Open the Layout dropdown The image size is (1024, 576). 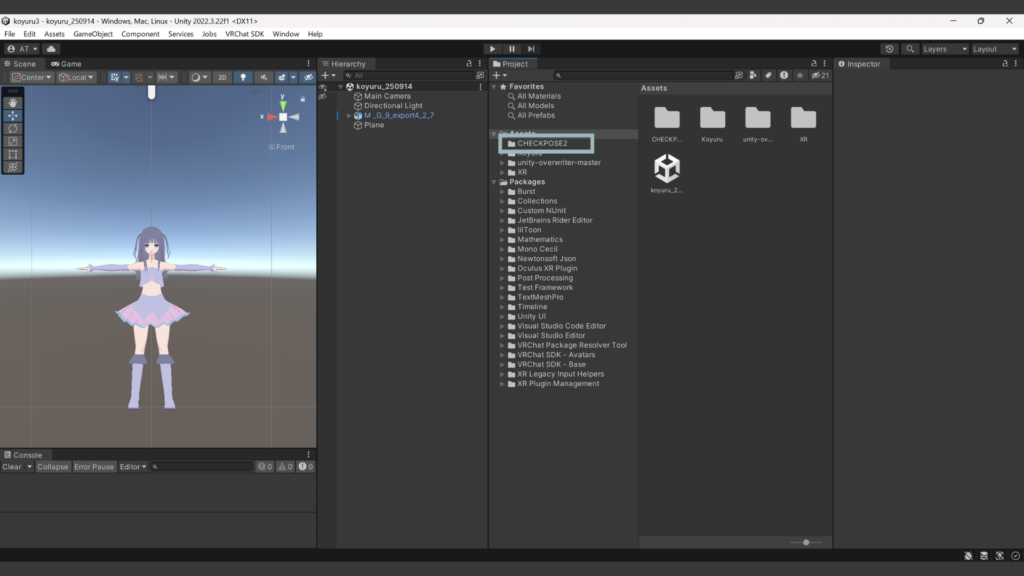click(x=995, y=48)
